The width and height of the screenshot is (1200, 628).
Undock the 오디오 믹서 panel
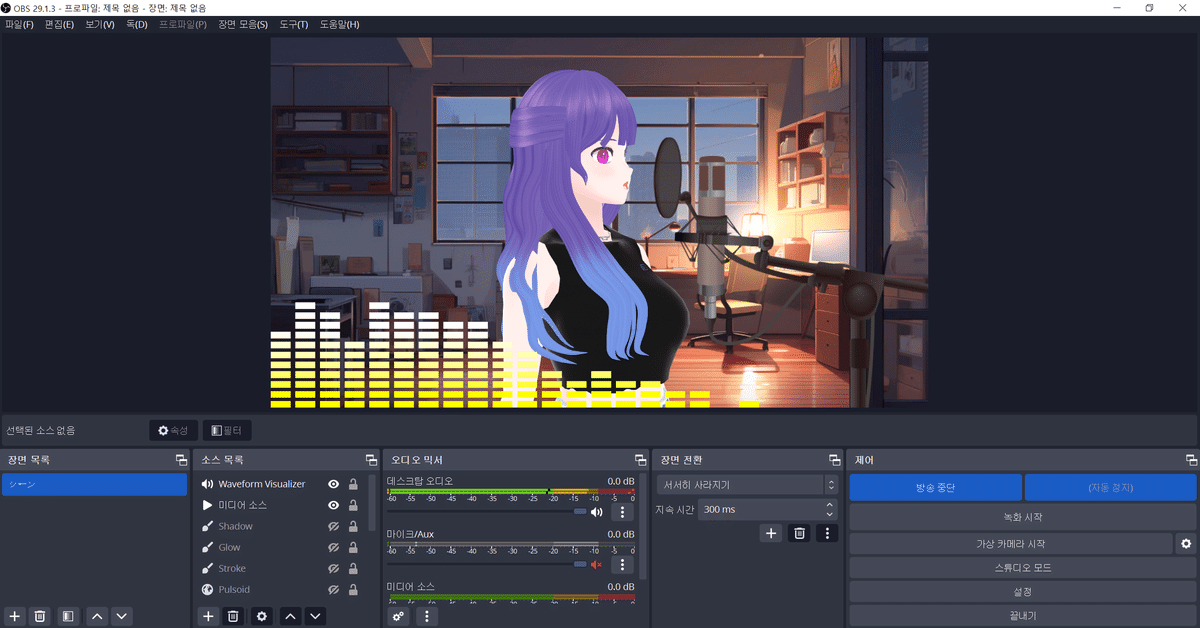pyautogui.click(x=639, y=460)
